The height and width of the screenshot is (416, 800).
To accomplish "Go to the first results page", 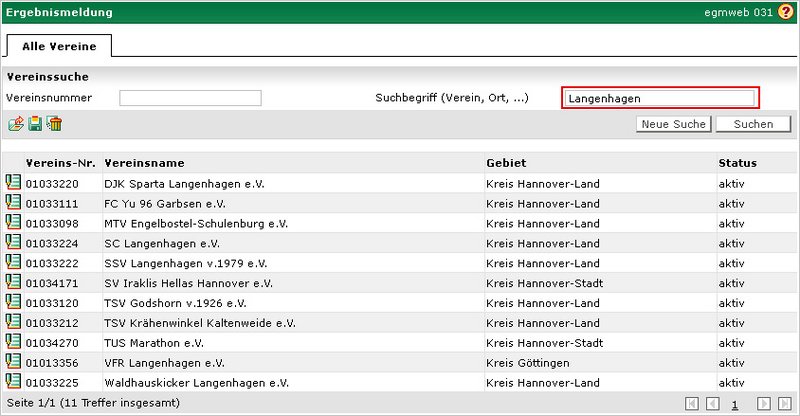I will tap(692, 404).
